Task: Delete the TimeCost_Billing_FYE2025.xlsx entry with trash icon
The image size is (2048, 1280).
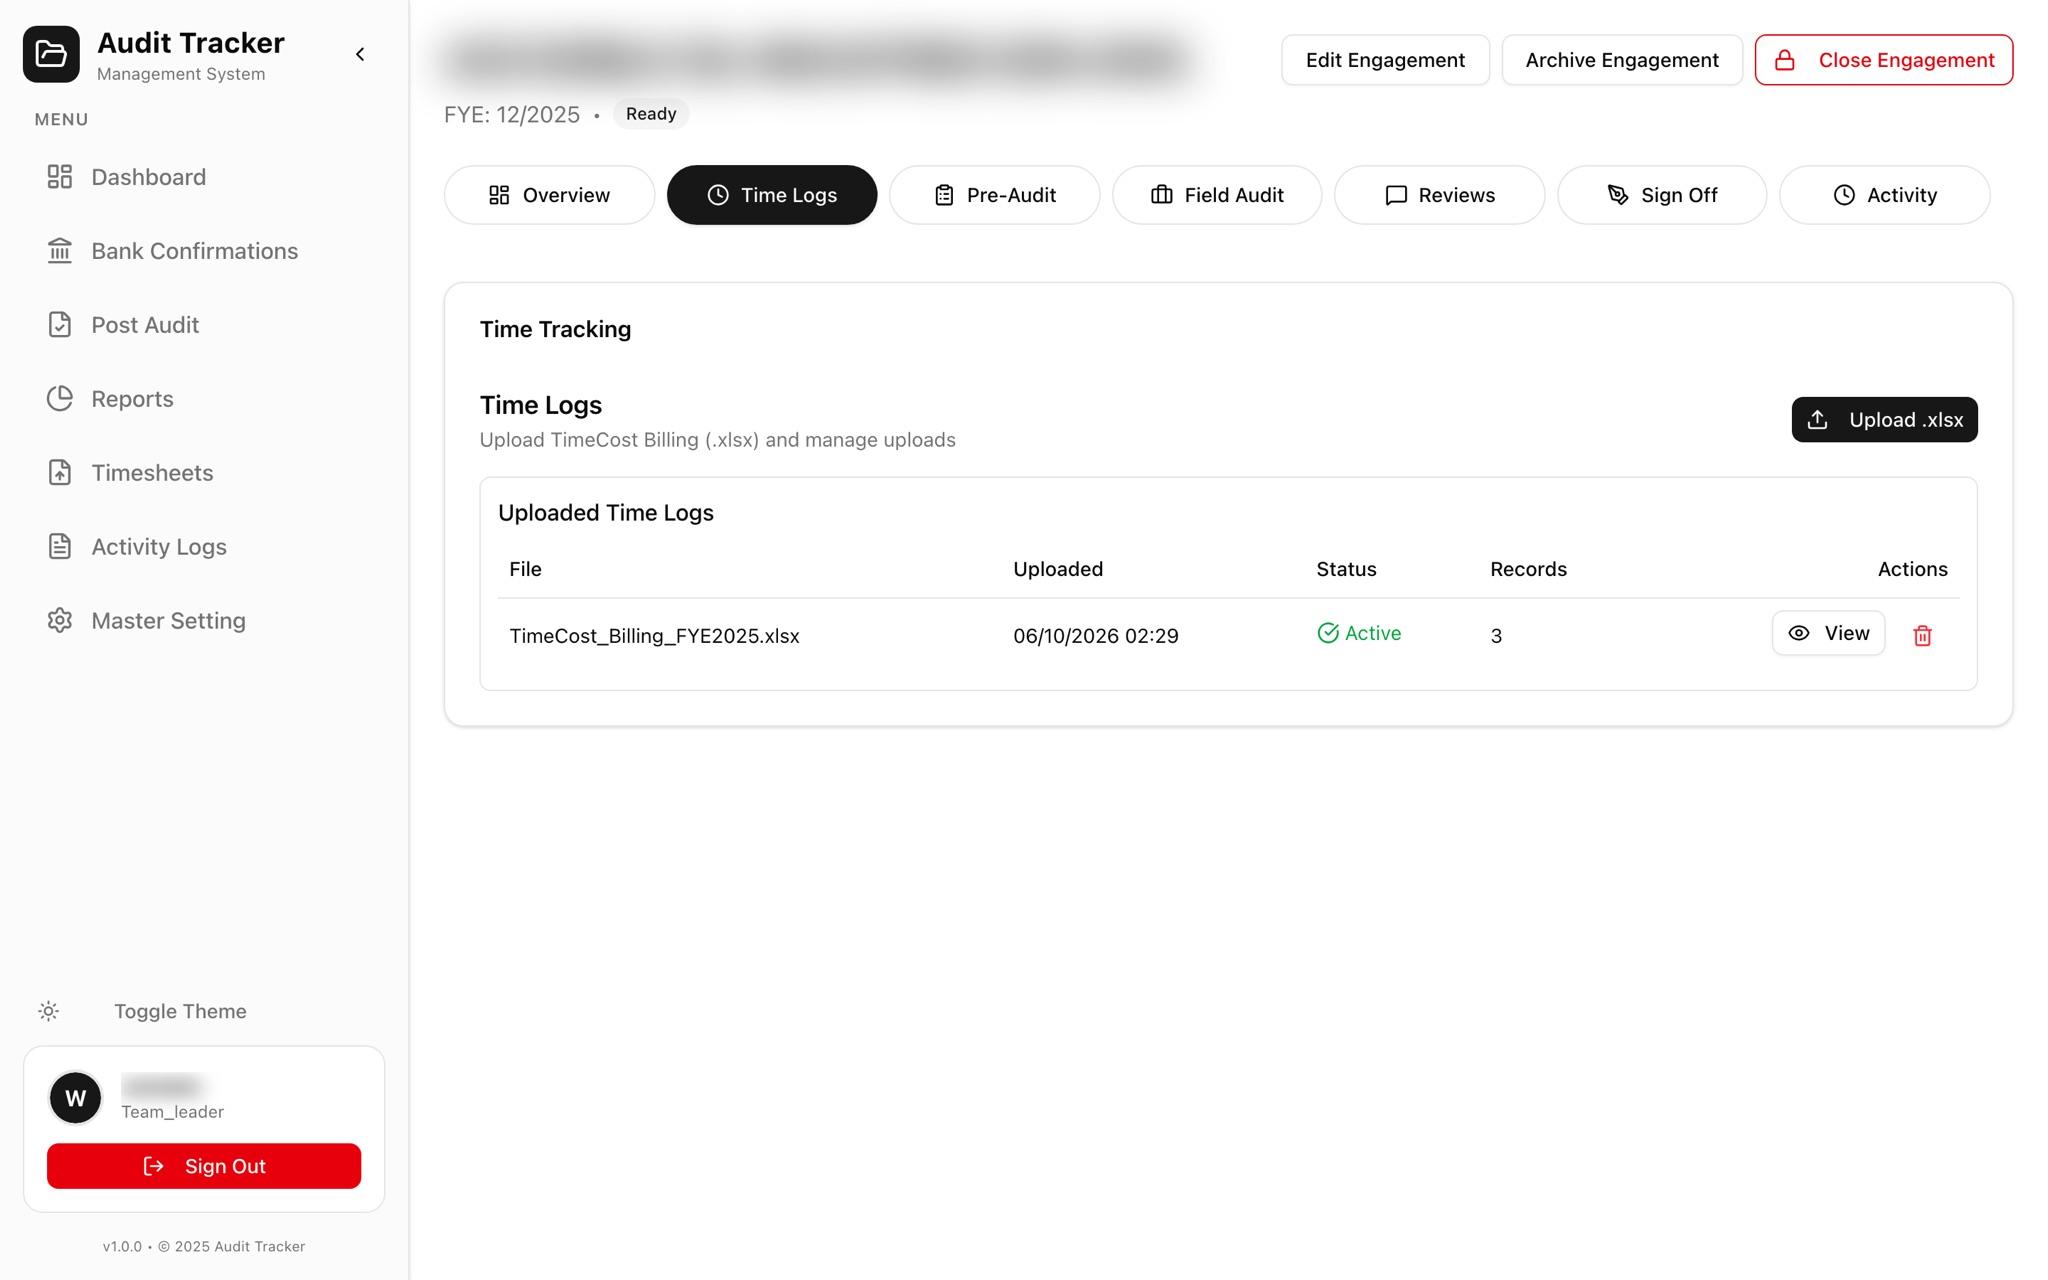Action: (x=1922, y=635)
